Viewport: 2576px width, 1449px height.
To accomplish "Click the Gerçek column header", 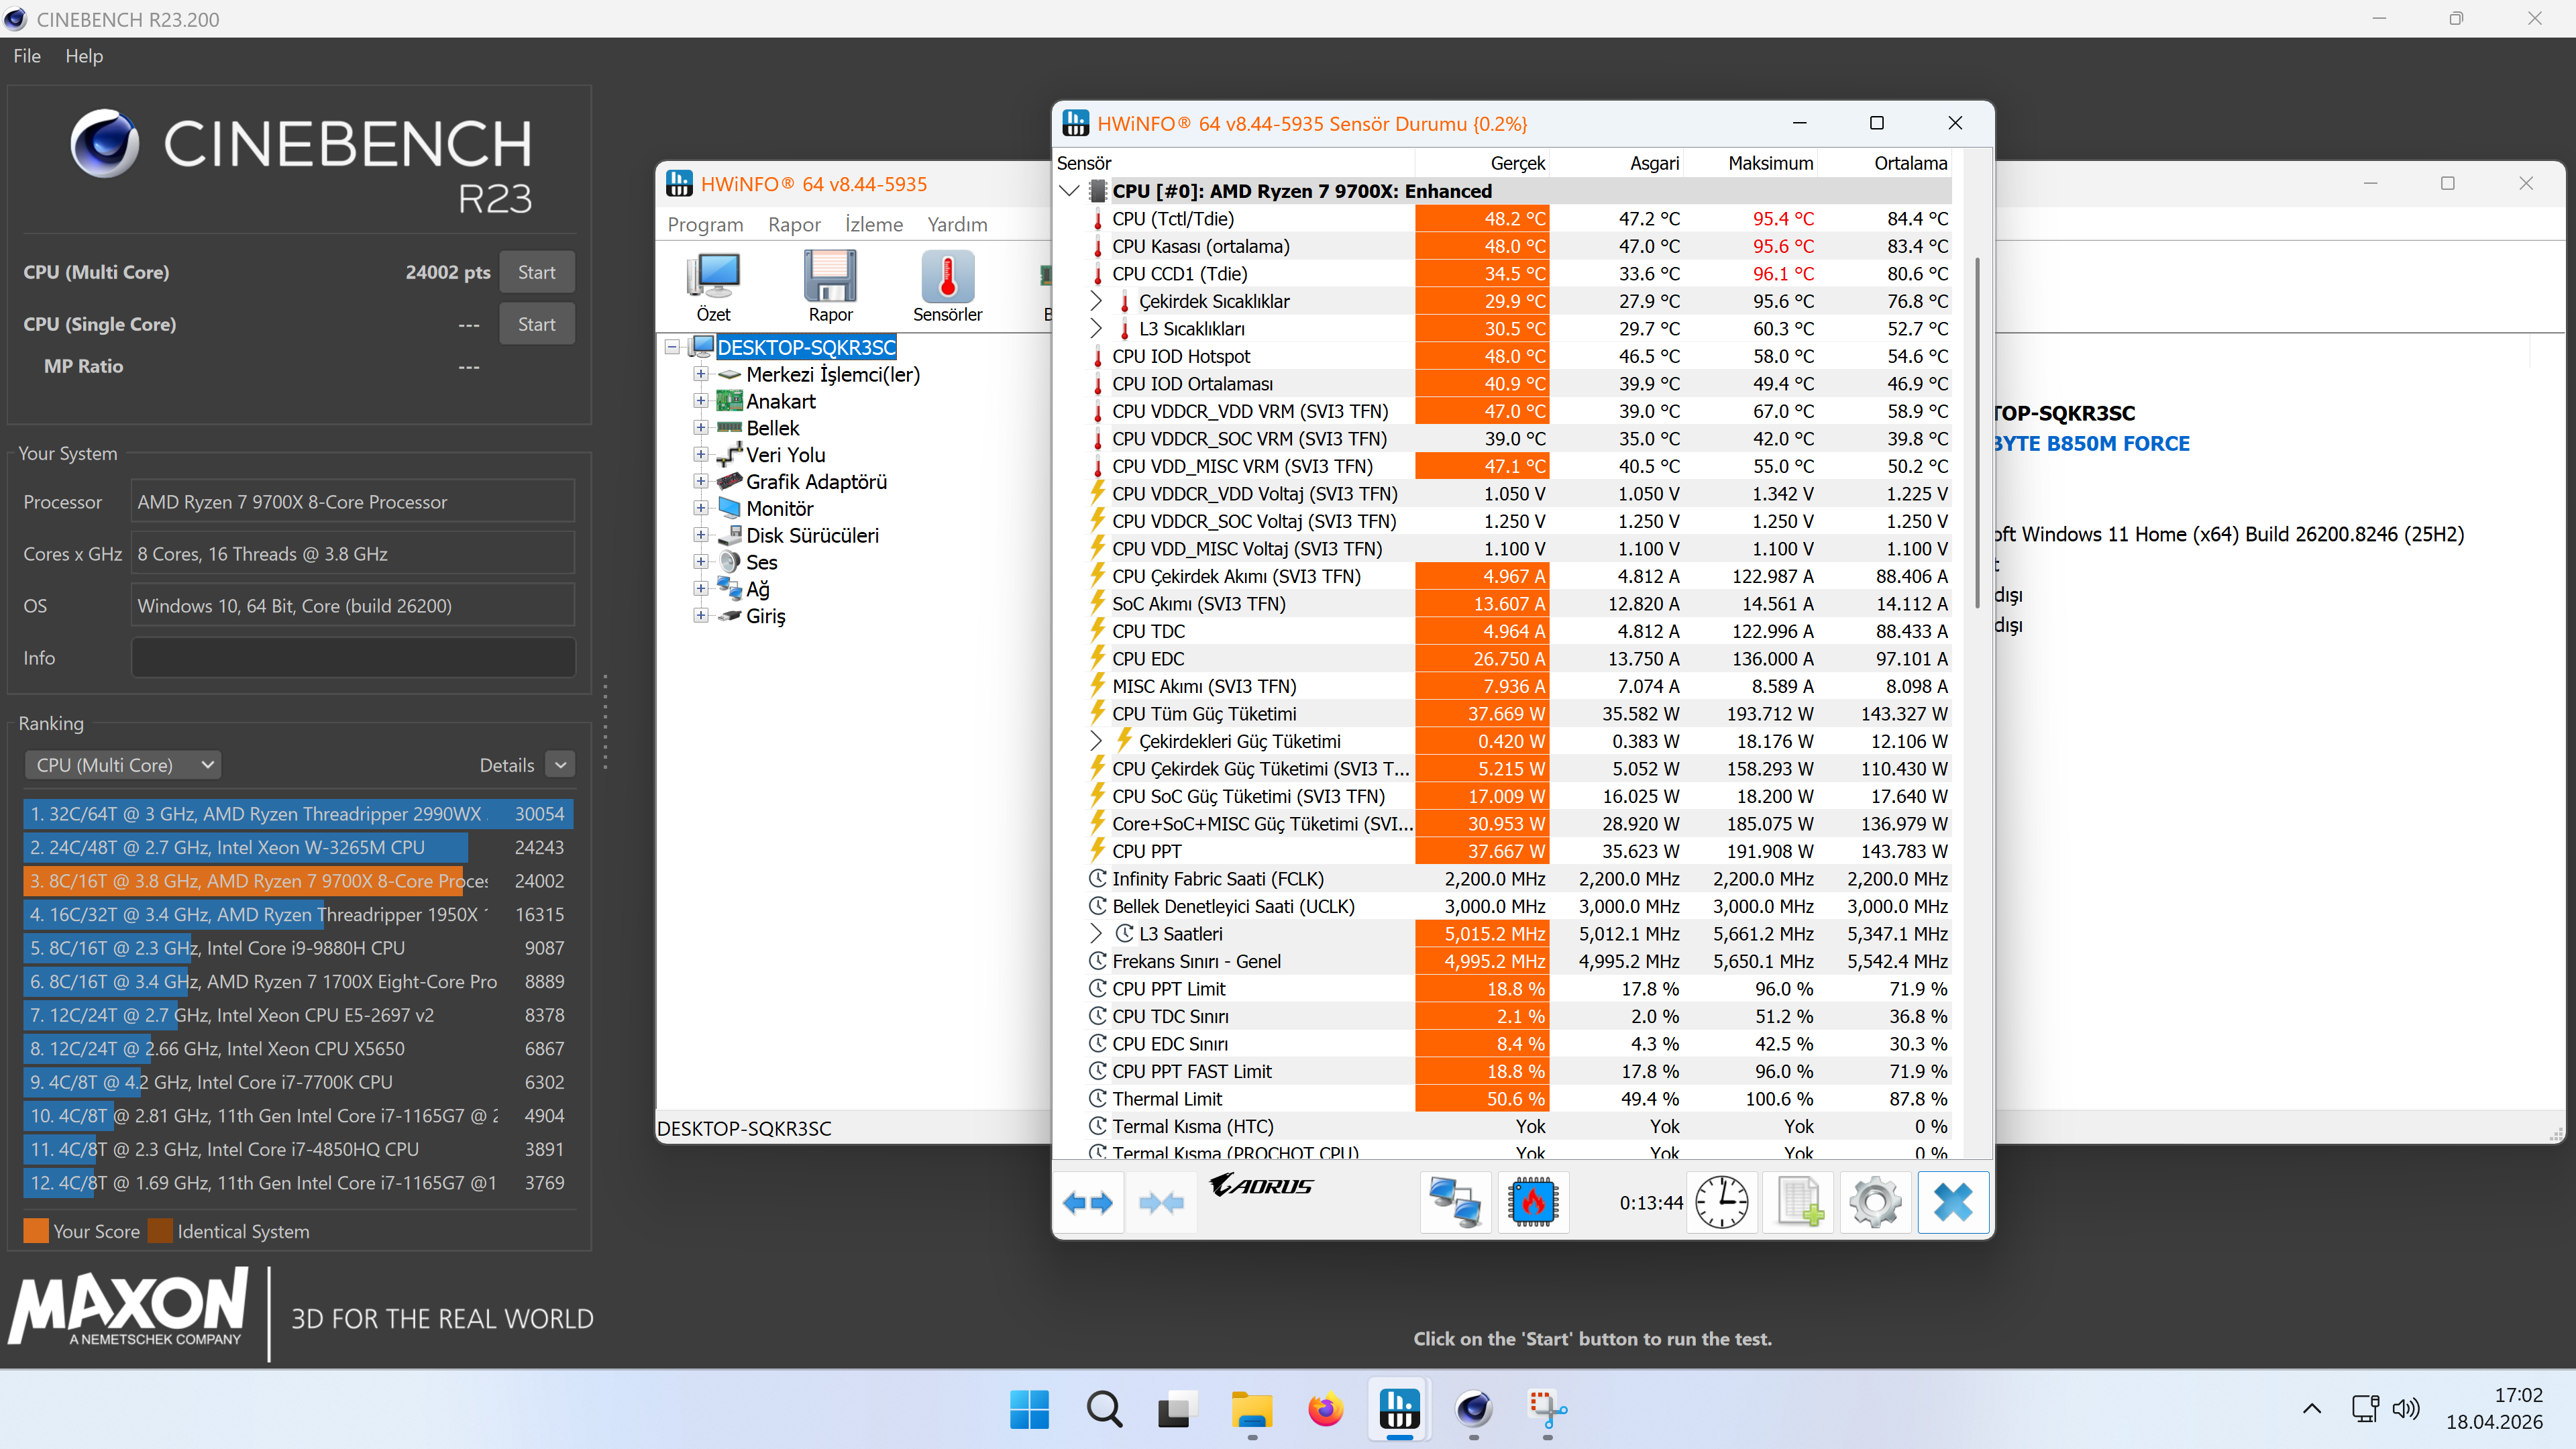I will 1482,163.
